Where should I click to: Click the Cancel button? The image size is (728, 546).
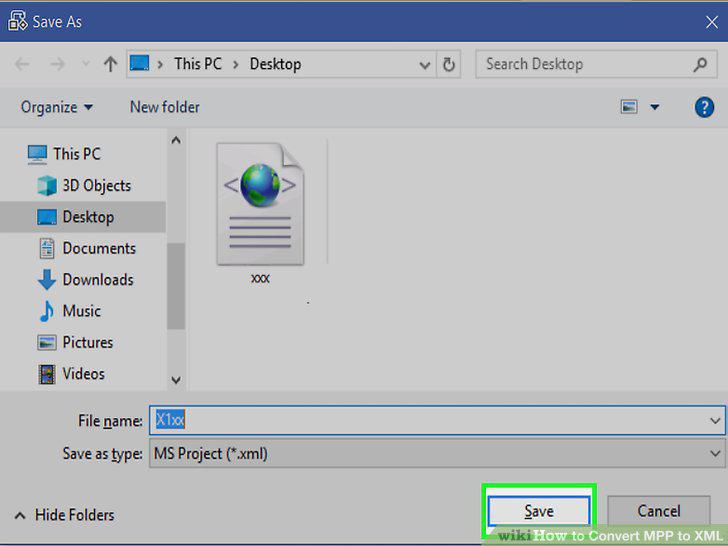pyautogui.click(x=658, y=511)
